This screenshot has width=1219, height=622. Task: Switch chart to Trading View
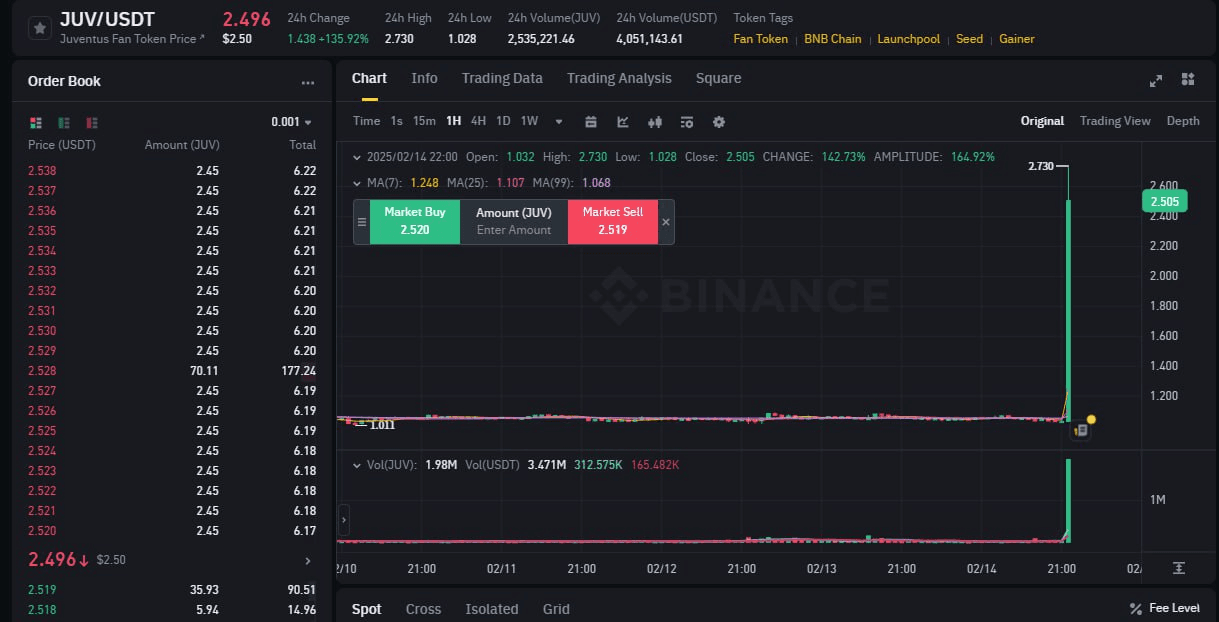[x=1115, y=121]
